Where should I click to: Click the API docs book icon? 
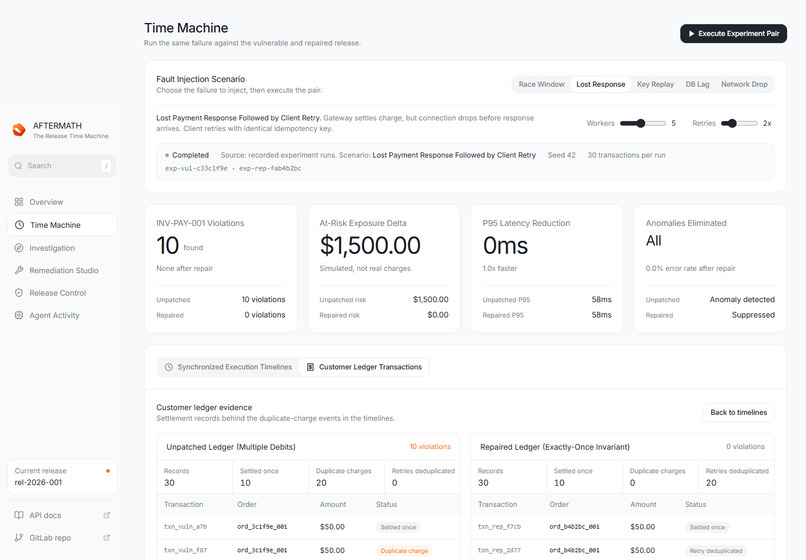[x=19, y=515]
